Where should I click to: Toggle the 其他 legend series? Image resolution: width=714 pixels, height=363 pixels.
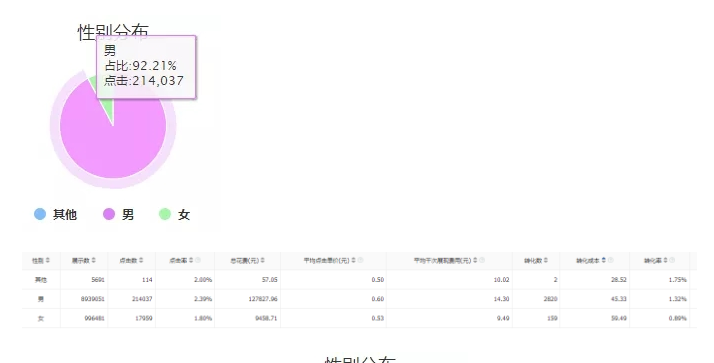(x=55, y=214)
